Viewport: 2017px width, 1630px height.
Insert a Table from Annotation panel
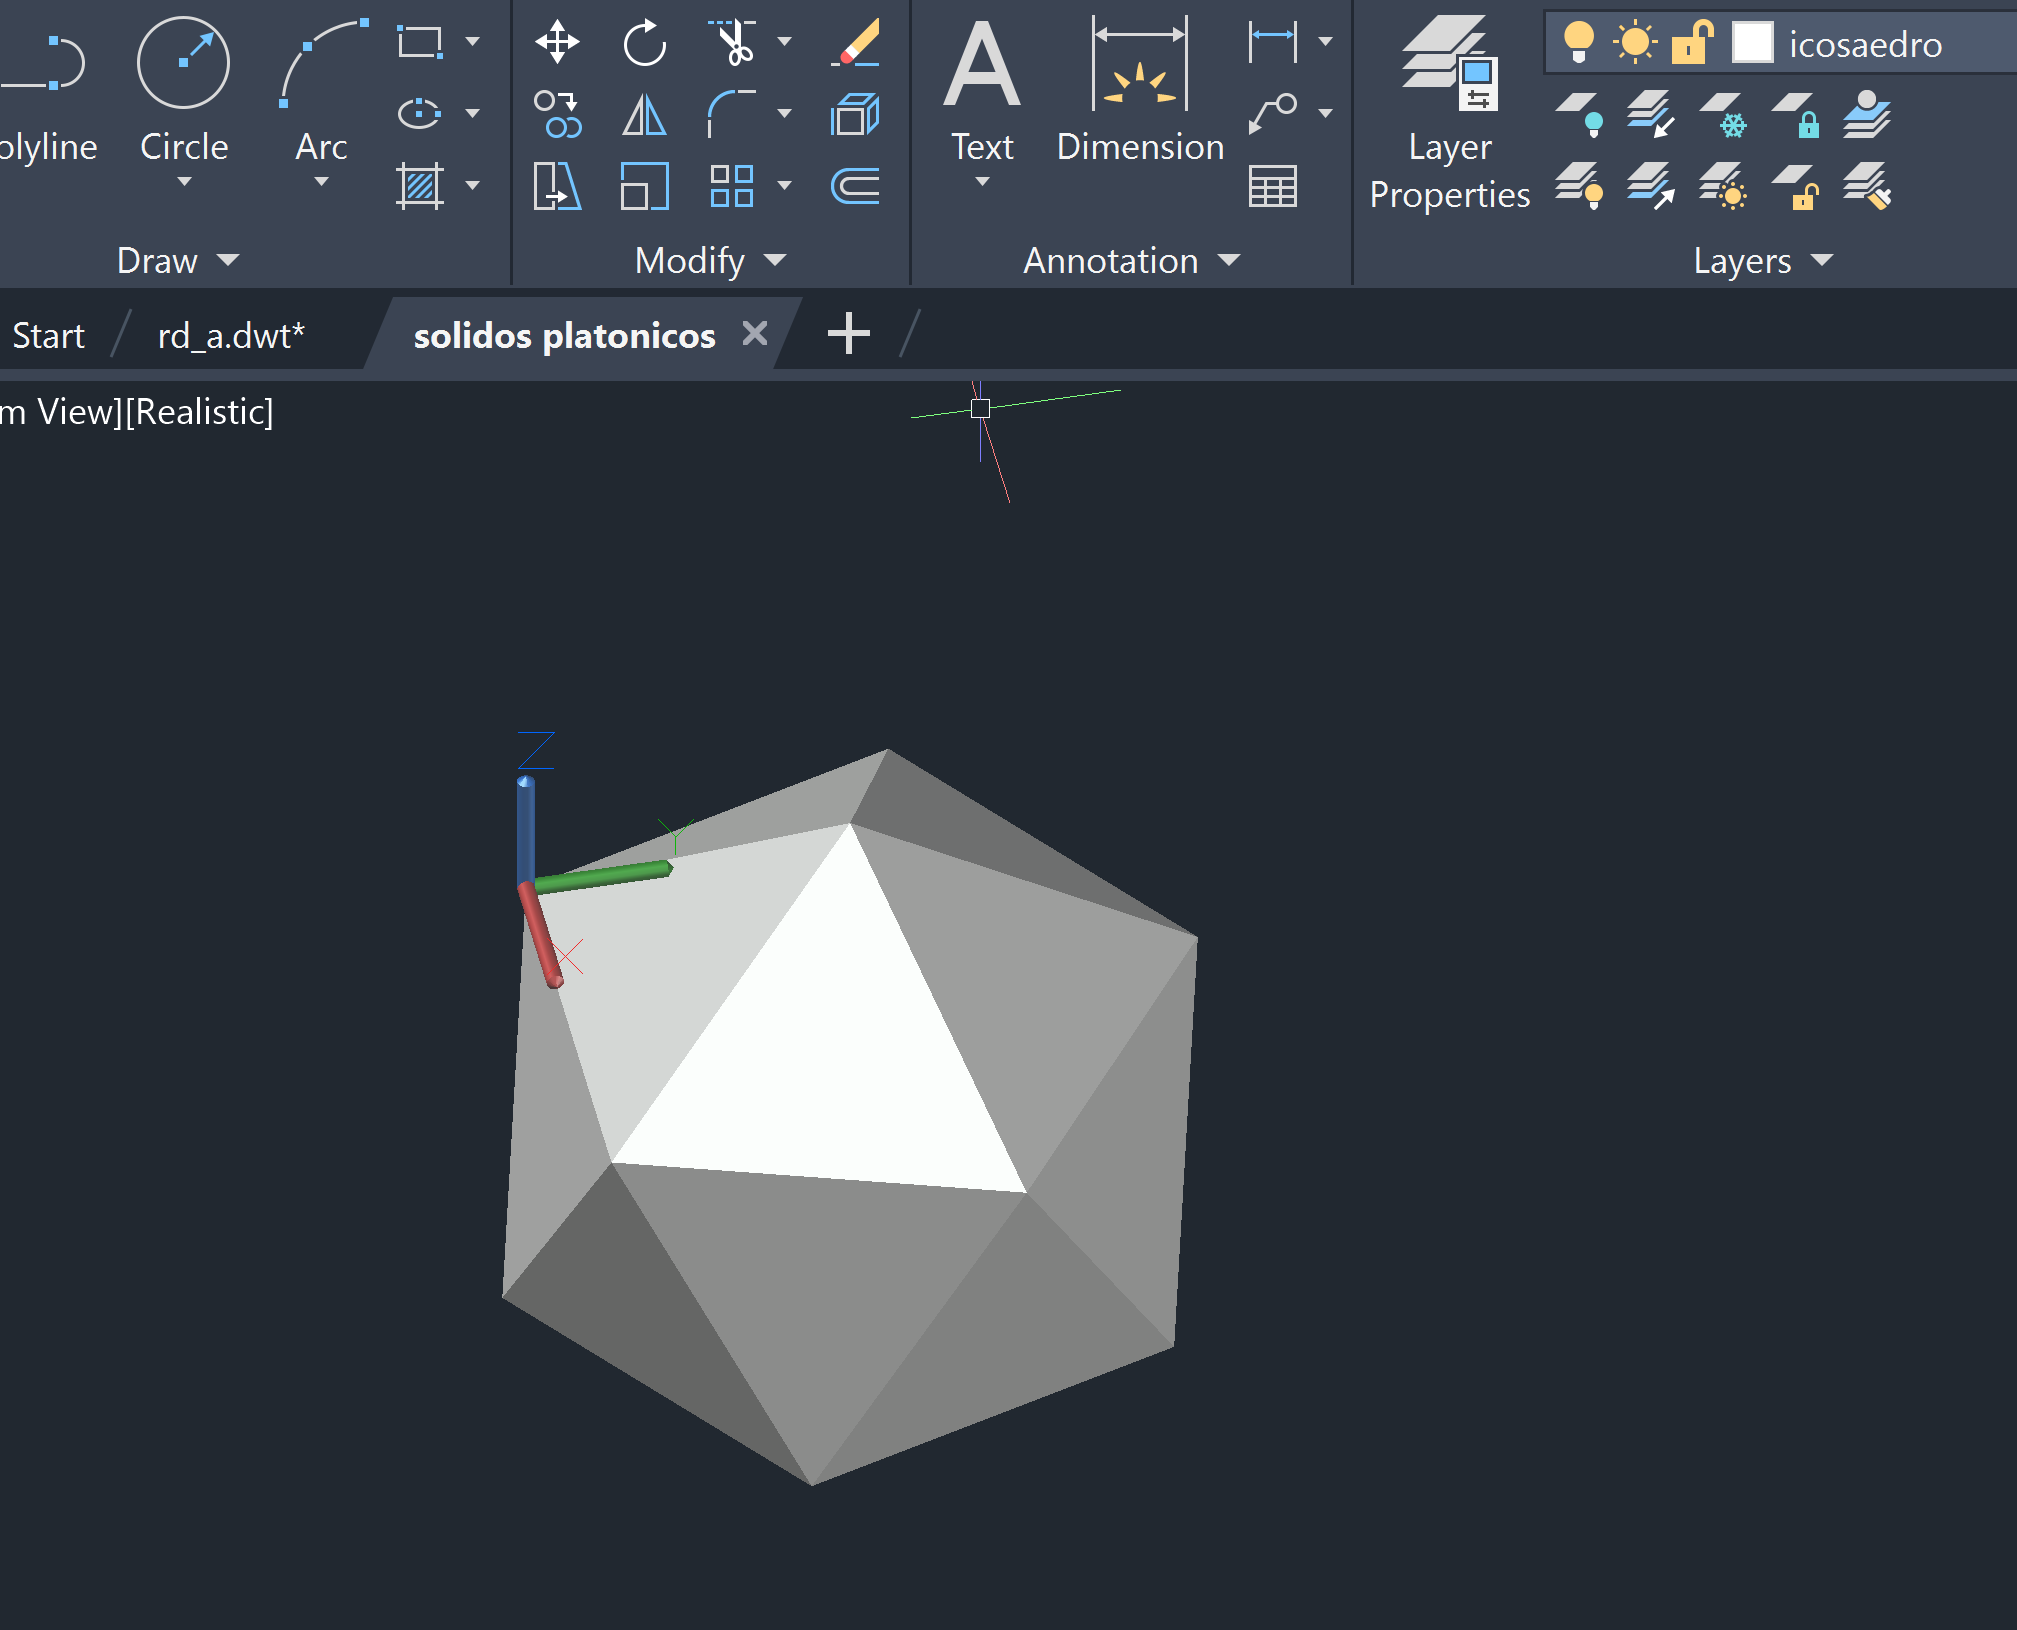1272,186
